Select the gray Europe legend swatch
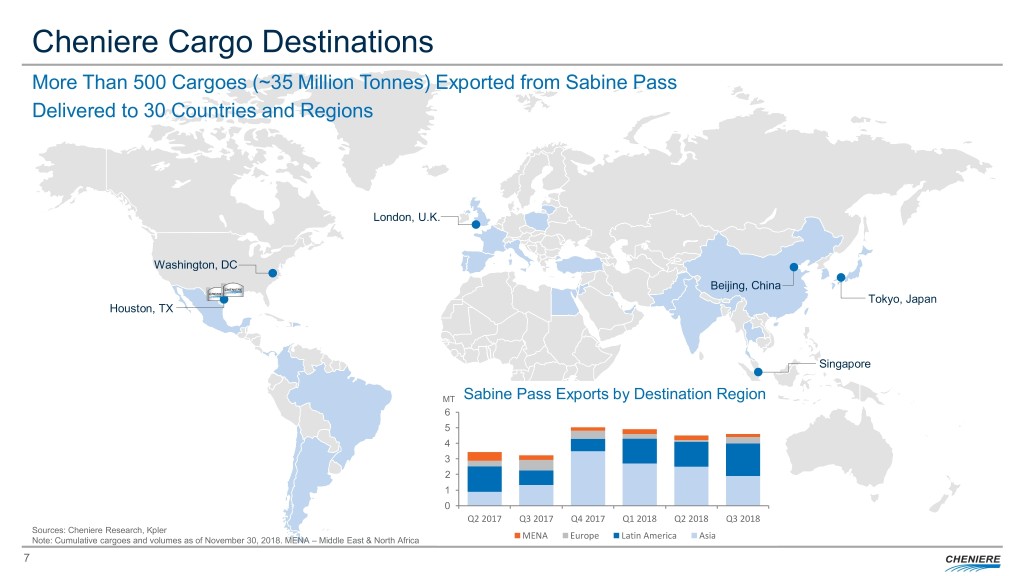1024x576 pixels. point(566,536)
